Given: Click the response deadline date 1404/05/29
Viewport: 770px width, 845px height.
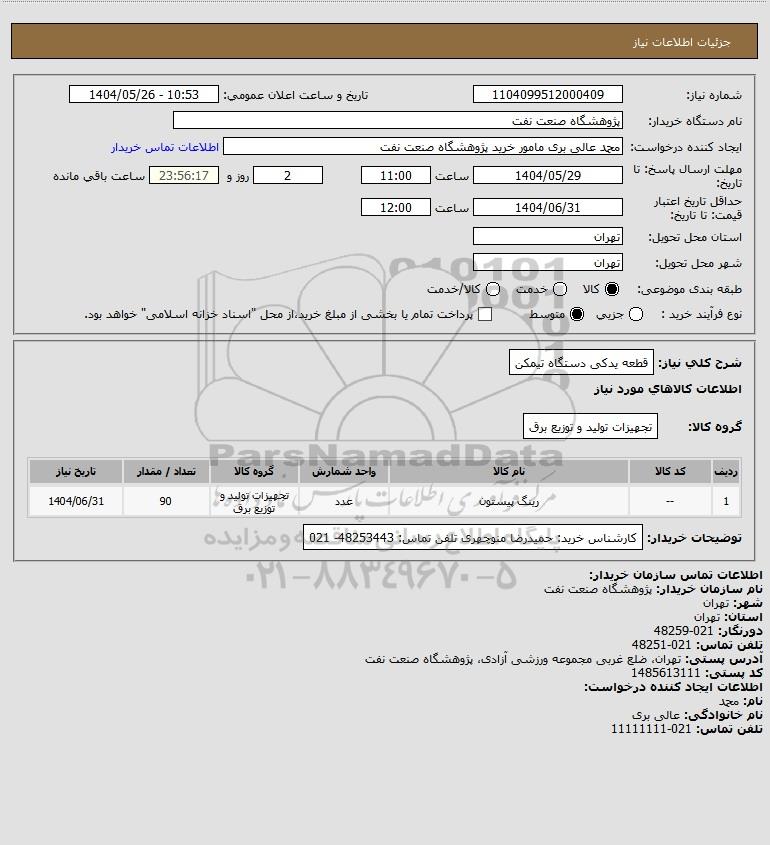Looking at the screenshot, I should click(547, 175).
